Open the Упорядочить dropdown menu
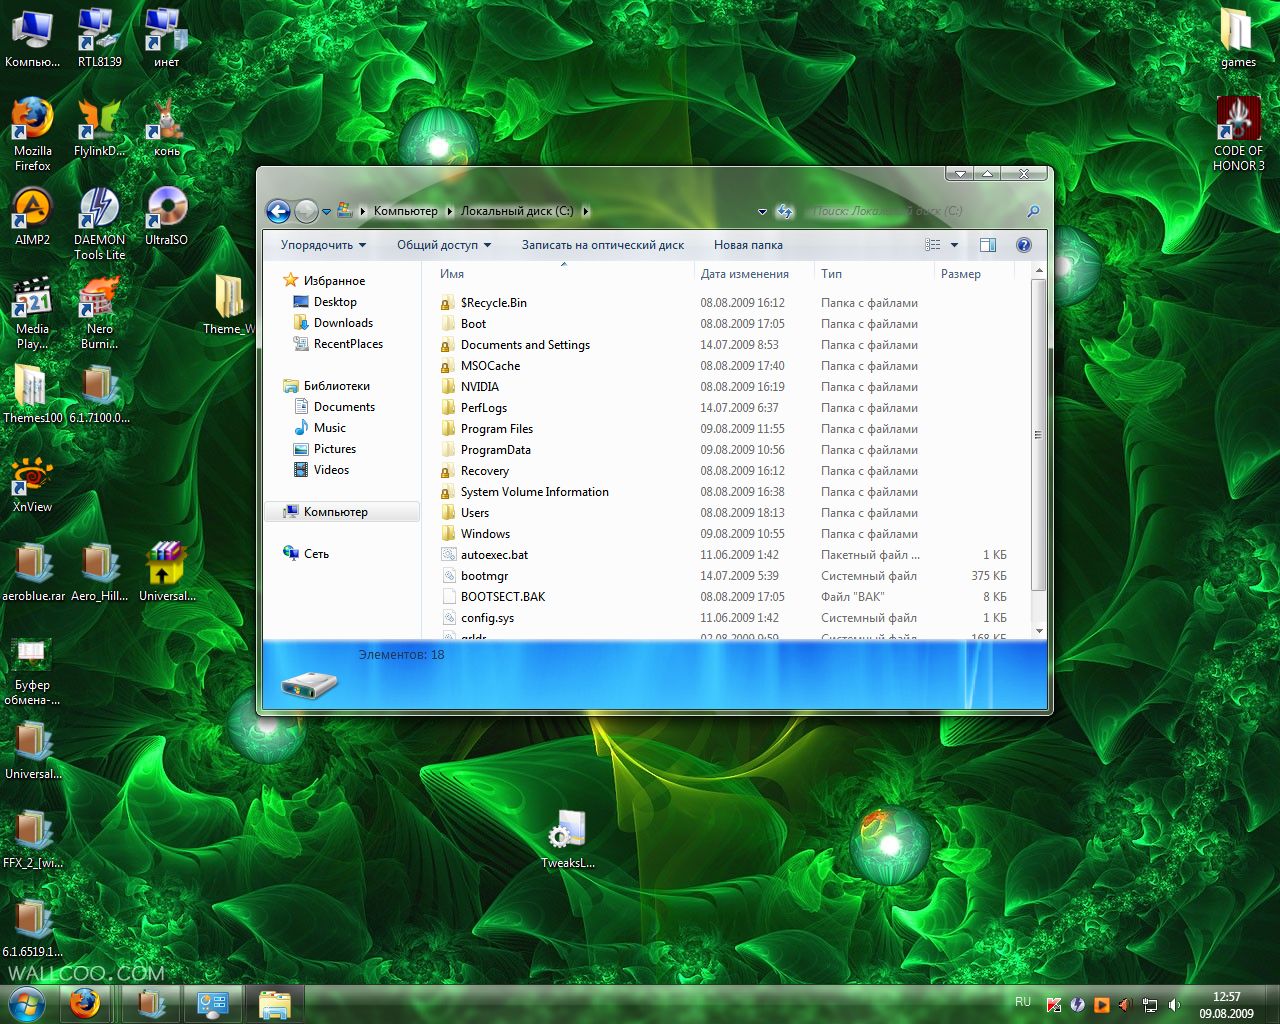 point(323,245)
